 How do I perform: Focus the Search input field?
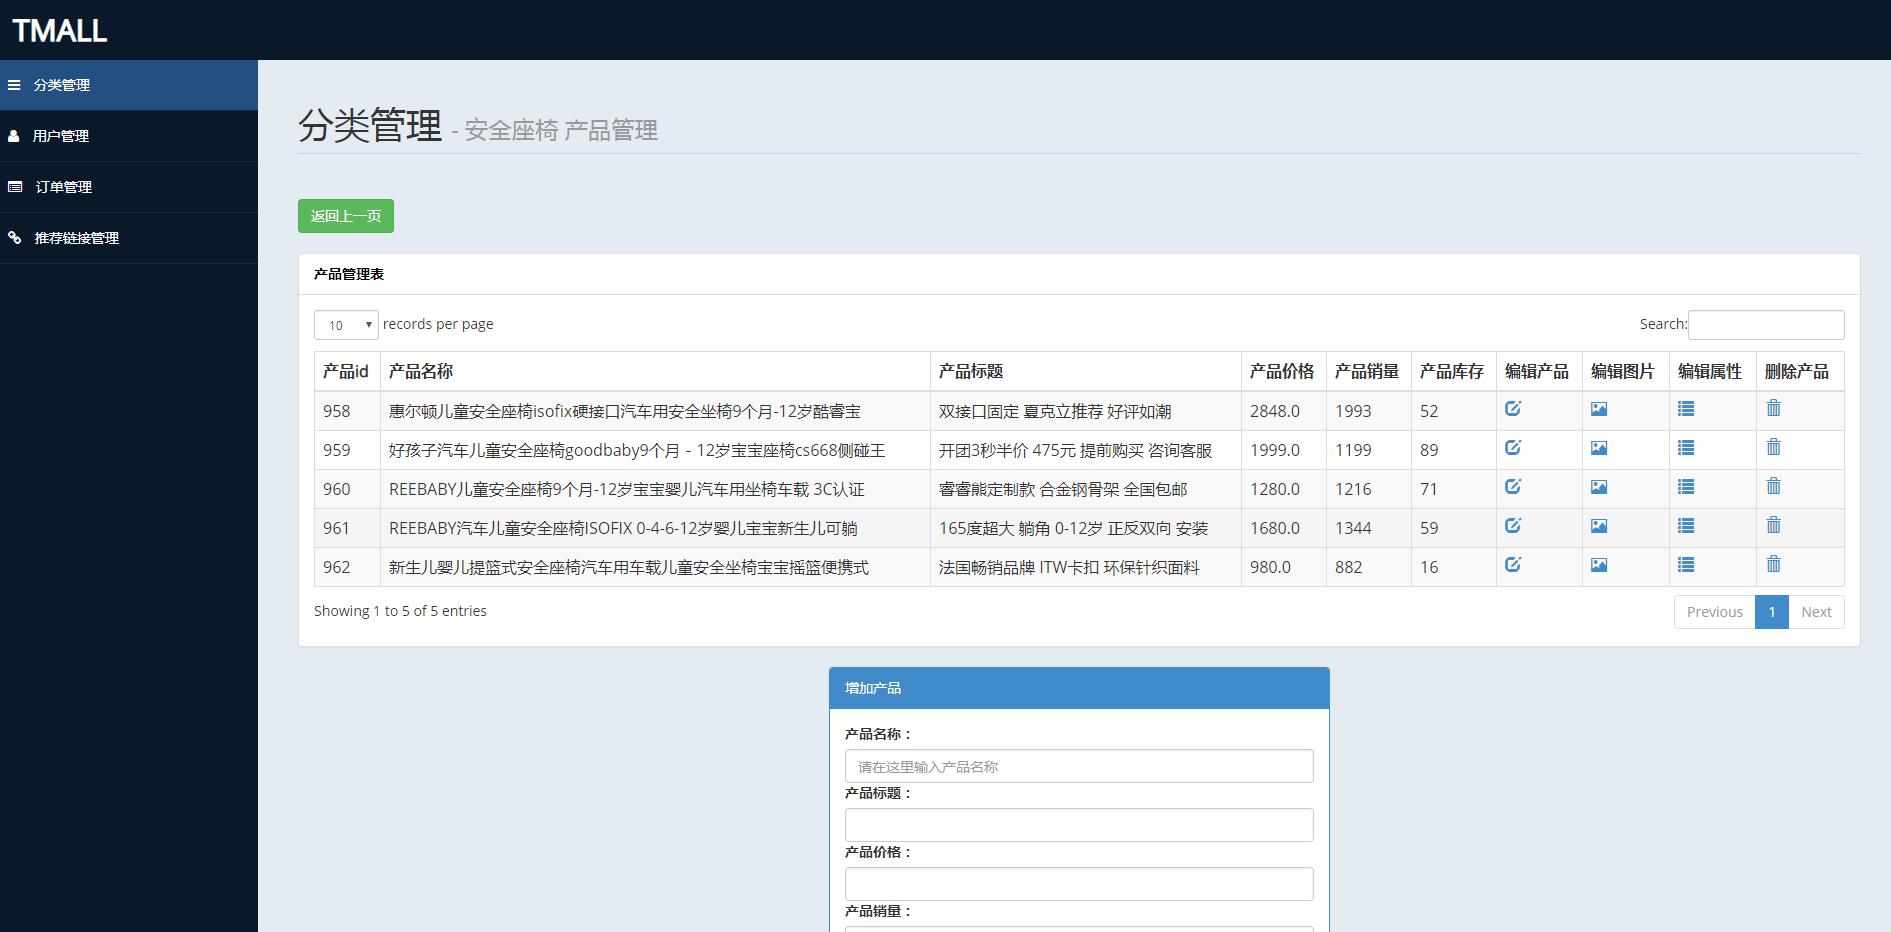coord(1766,325)
